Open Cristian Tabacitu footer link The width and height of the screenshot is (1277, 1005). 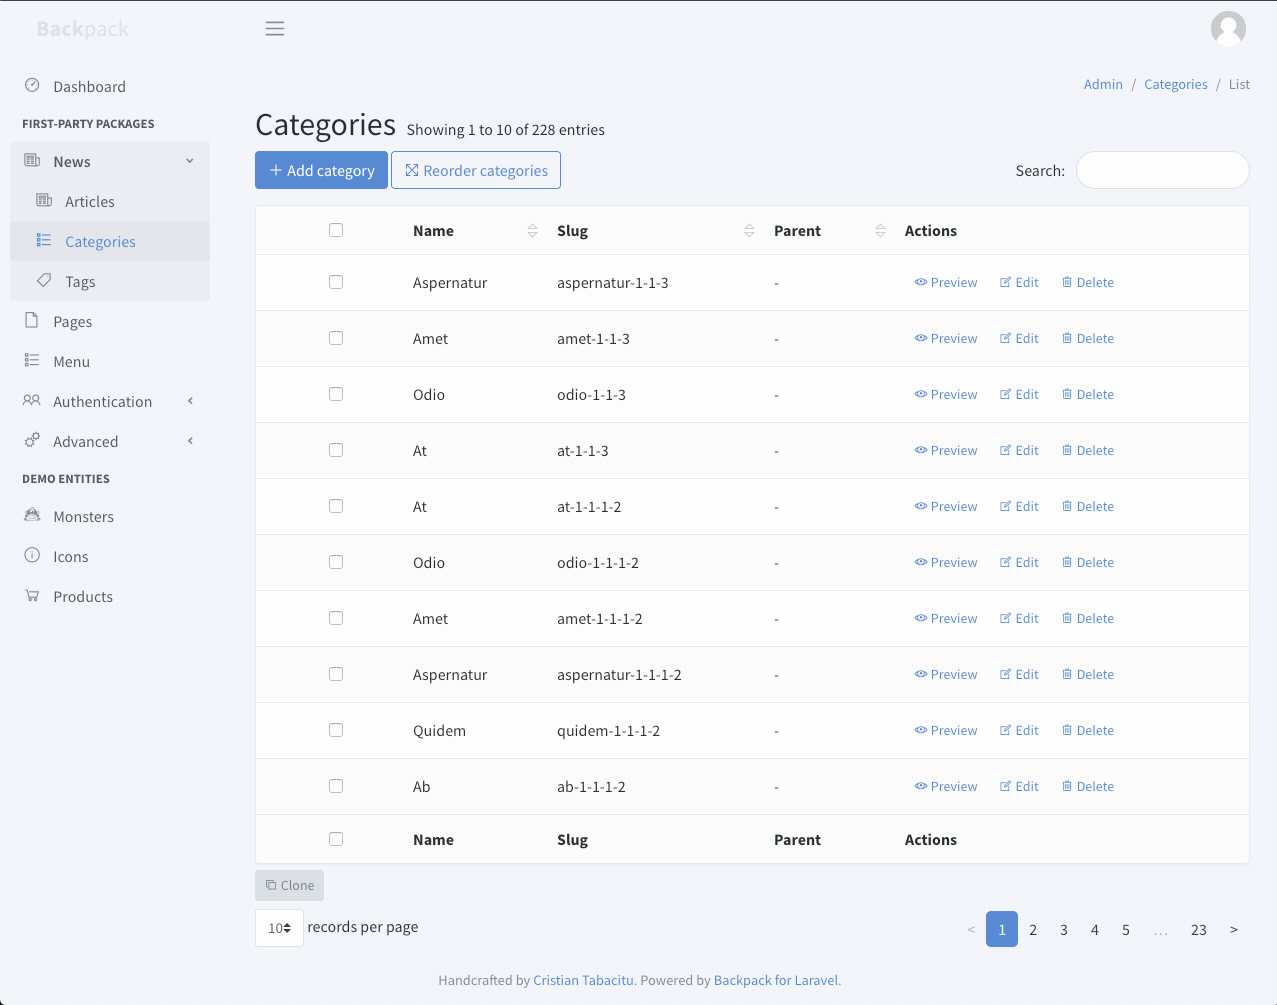[583, 980]
